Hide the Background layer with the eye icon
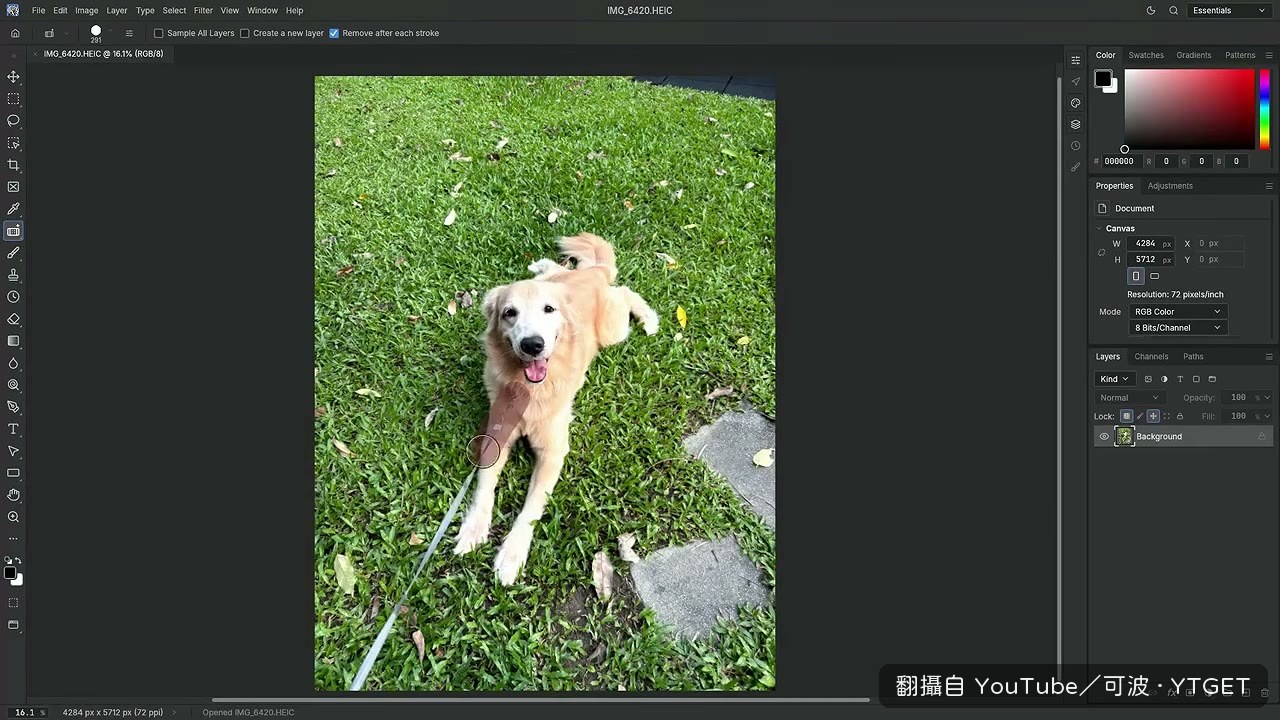The width and height of the screenshot is (1280, 720). (x=1104, y=437)
